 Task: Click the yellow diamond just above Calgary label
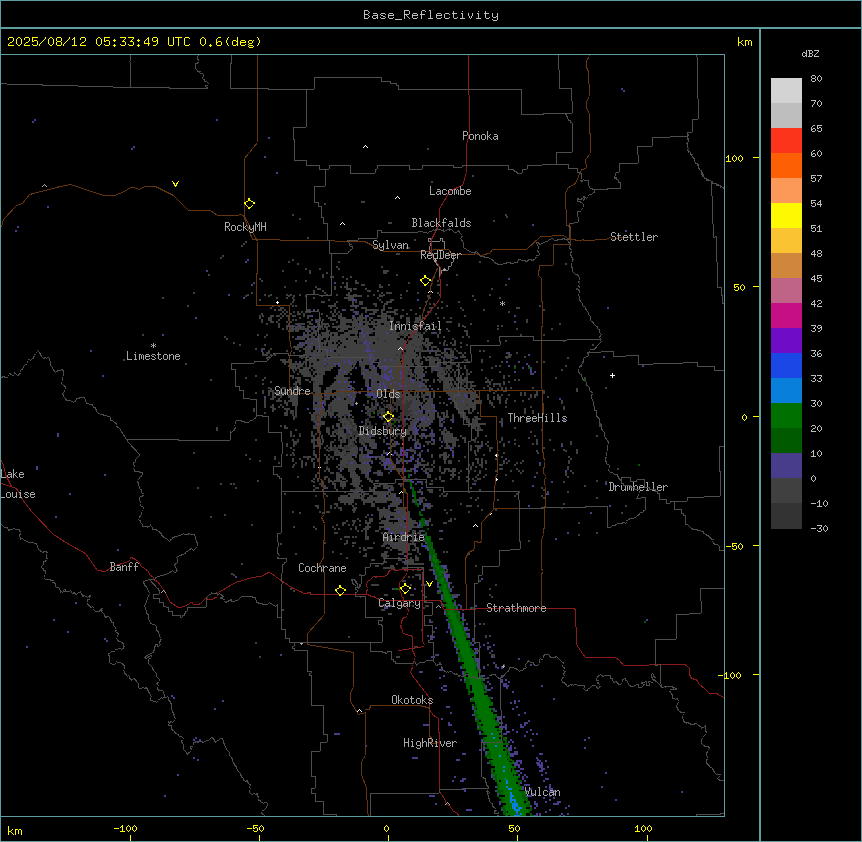(405, 589)
